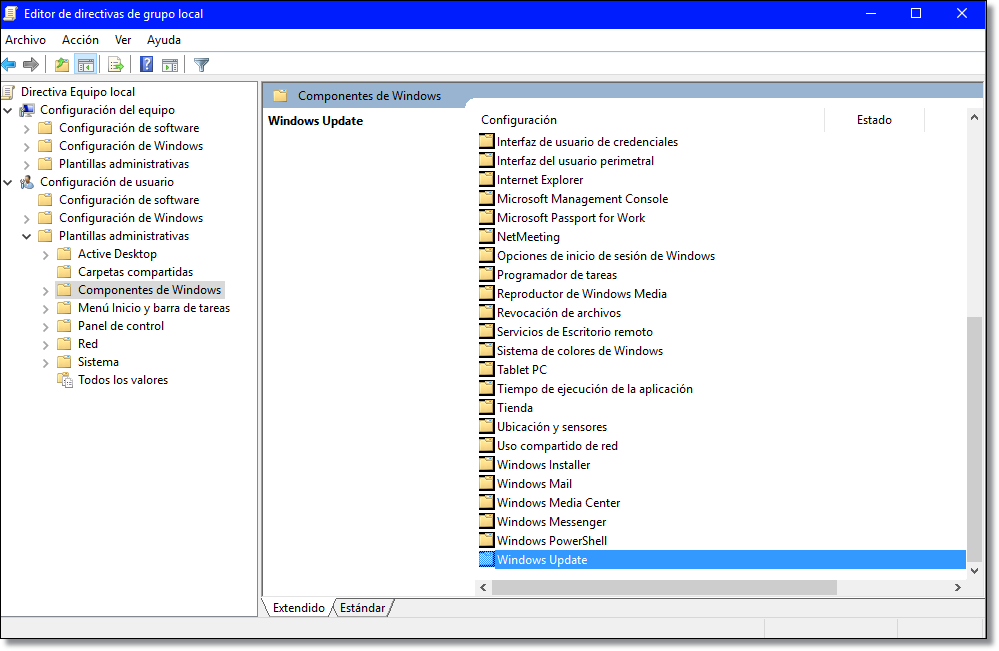Click the horizontal scrollbar left arrow
Viewport: 999px width, 651px height.
click(484, 587)
